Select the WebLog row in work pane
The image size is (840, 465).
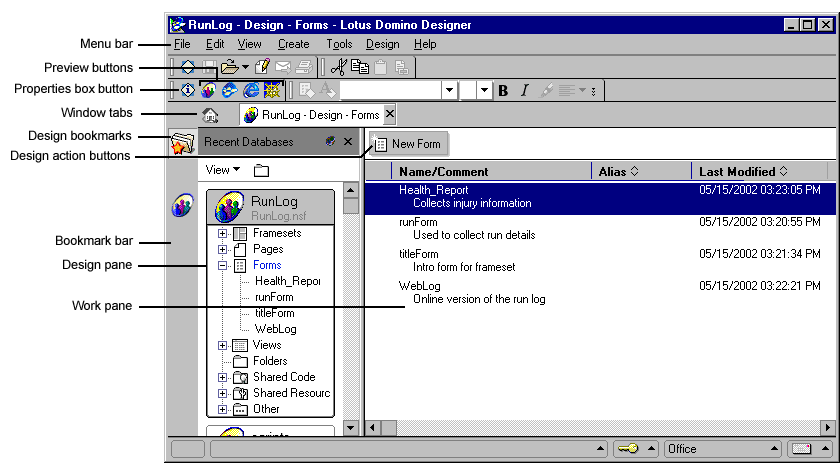click(x=600, y=292)
